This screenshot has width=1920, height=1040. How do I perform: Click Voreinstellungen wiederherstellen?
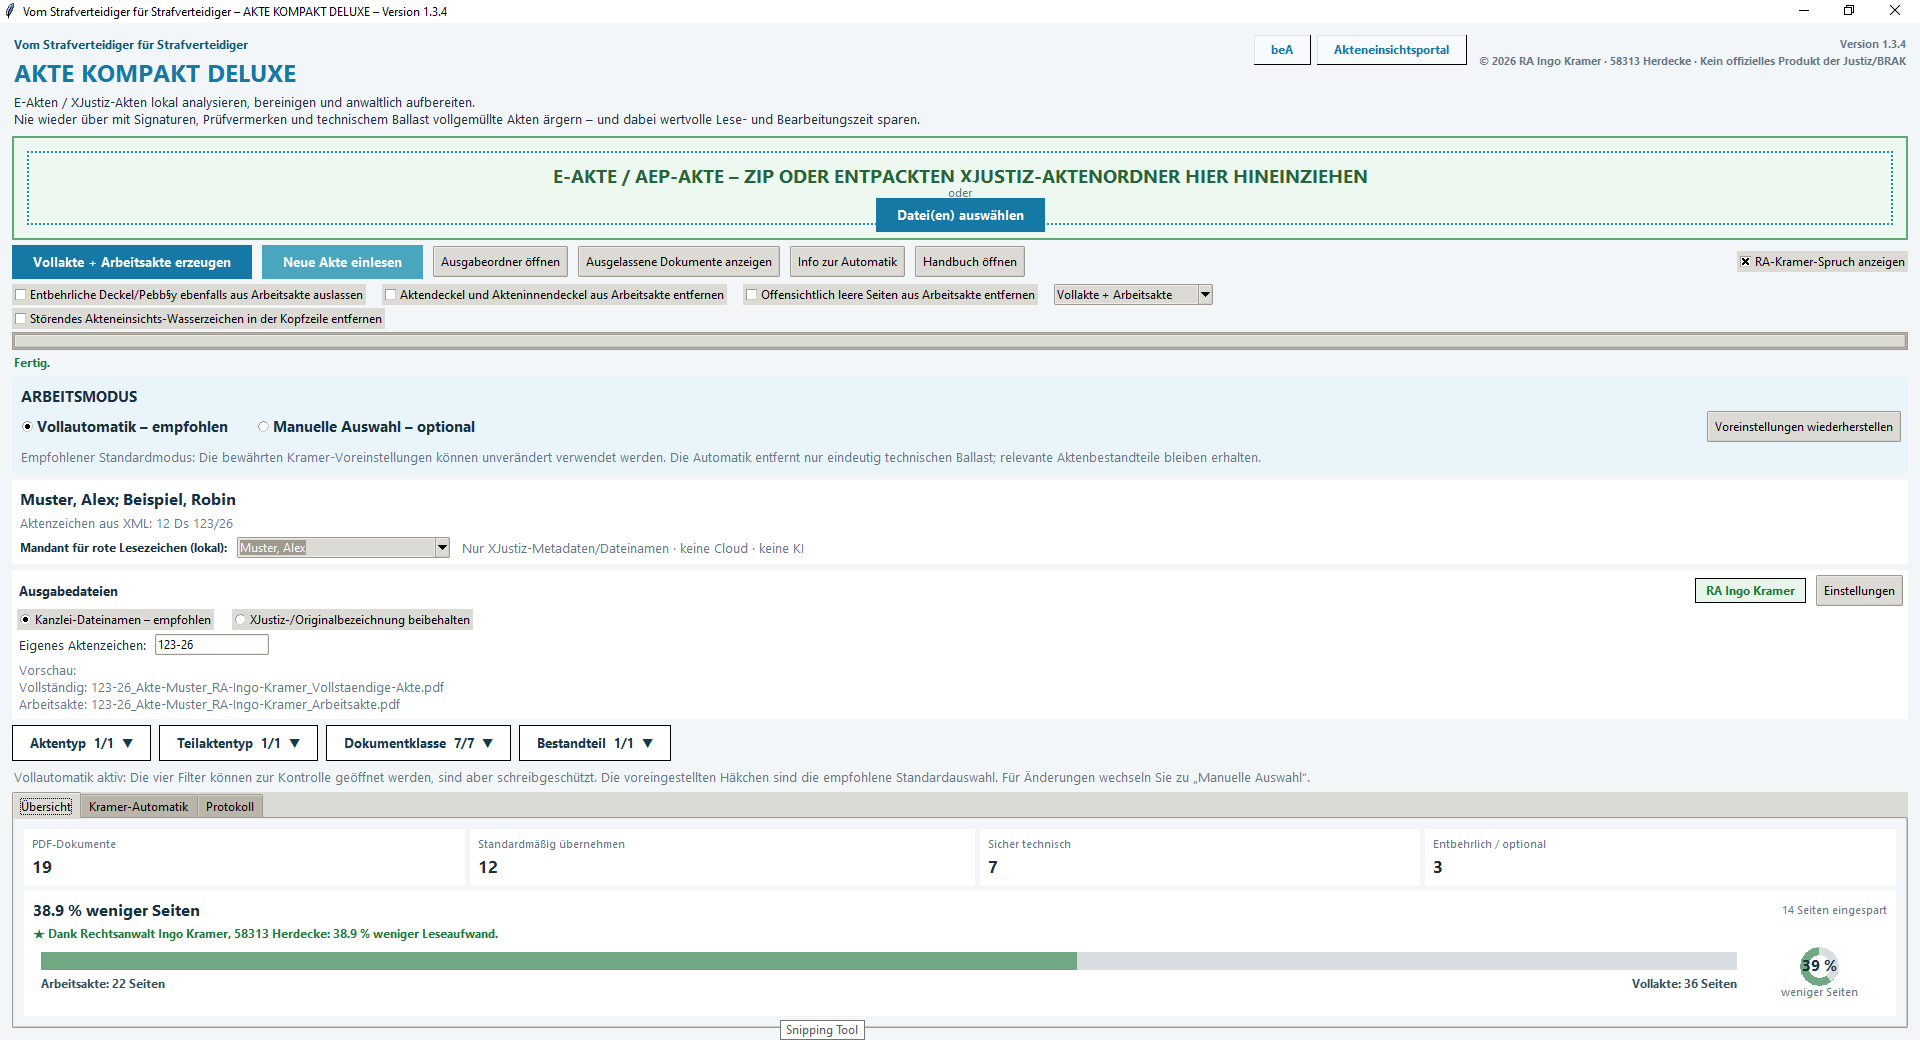point(1803,427)
